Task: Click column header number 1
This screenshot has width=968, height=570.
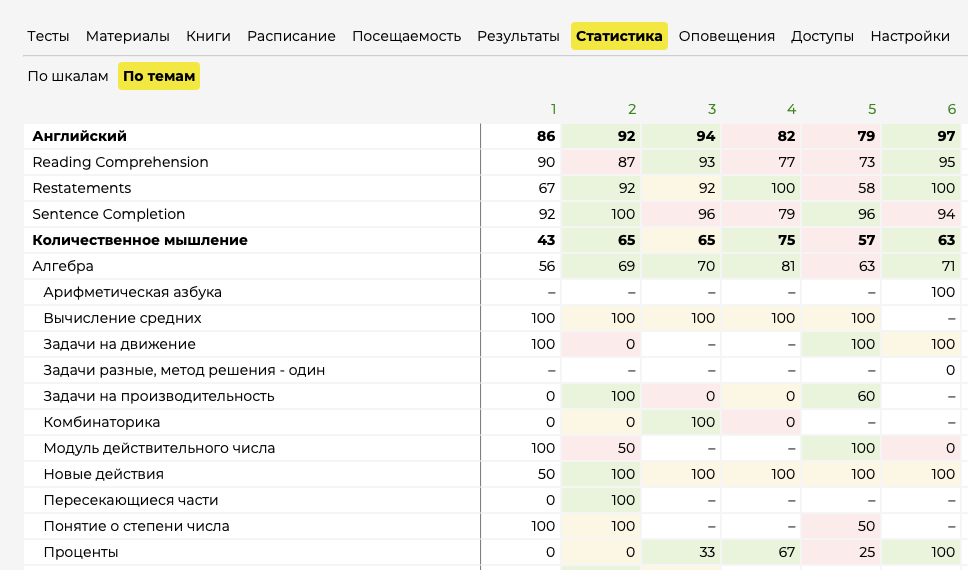Action: point(553,109)
